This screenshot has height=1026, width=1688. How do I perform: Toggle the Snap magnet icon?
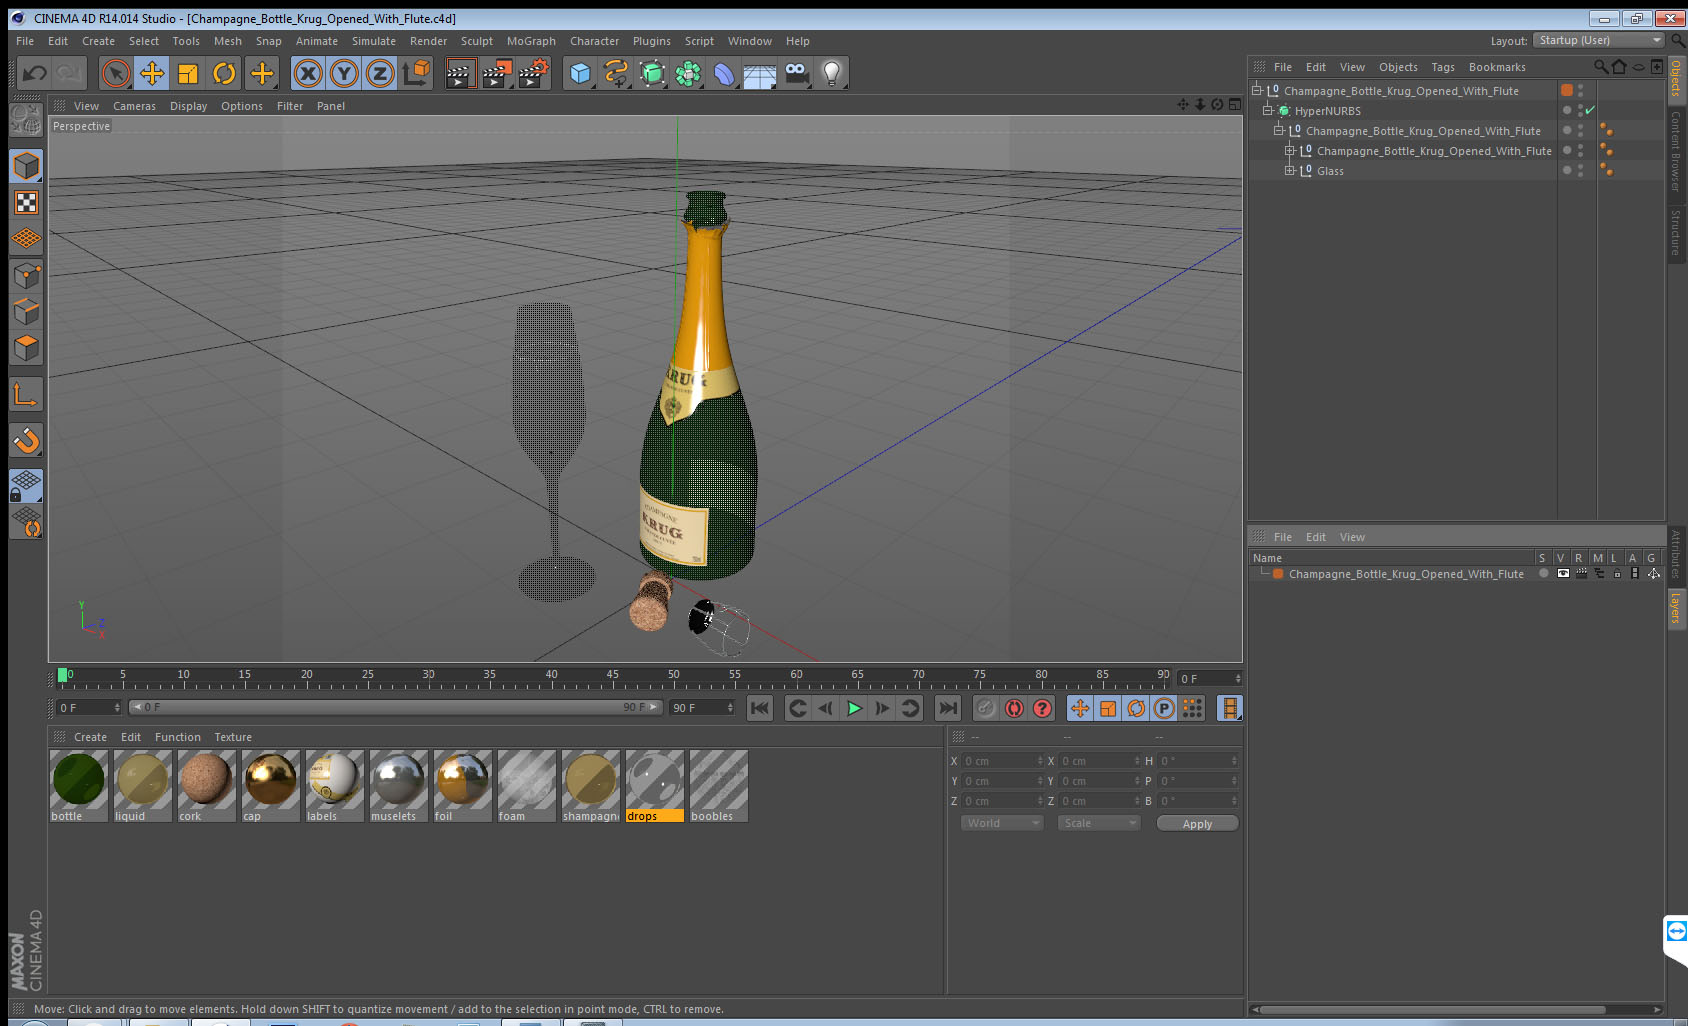[26, 440]
